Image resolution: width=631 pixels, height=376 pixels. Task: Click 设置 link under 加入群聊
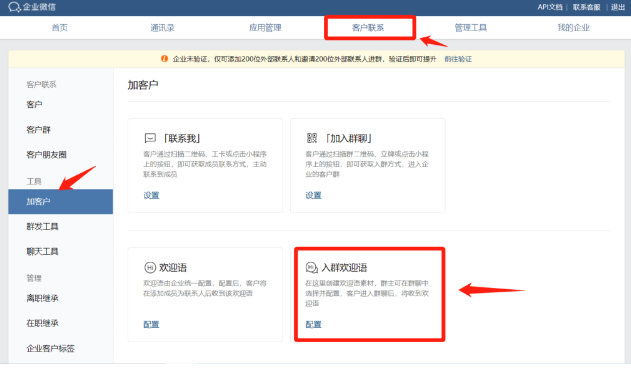[313, 195]
